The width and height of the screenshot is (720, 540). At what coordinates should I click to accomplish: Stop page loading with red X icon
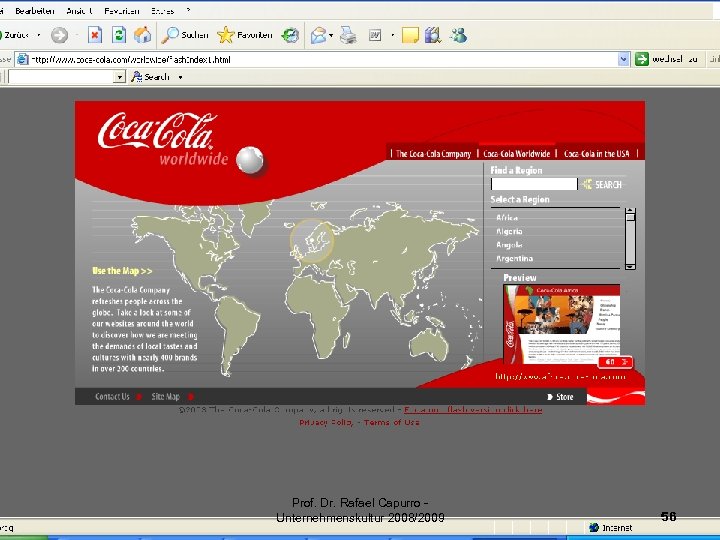[95, 35]
